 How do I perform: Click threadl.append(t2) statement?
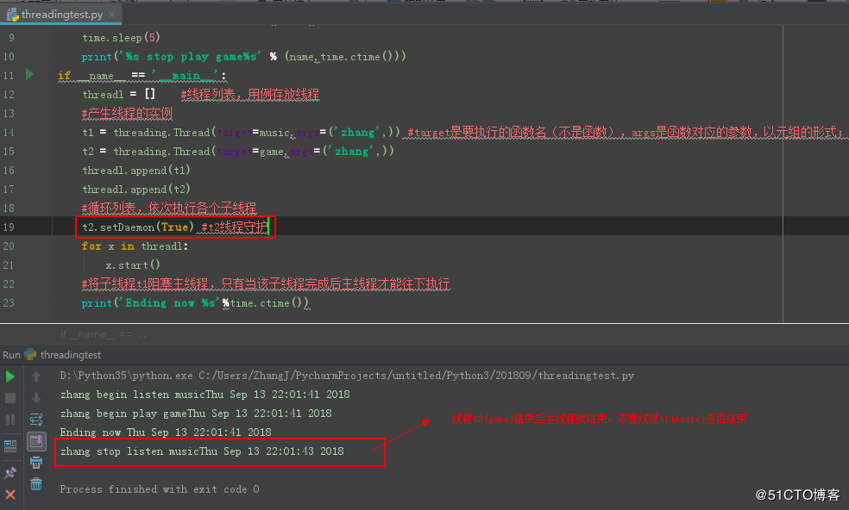136,189
